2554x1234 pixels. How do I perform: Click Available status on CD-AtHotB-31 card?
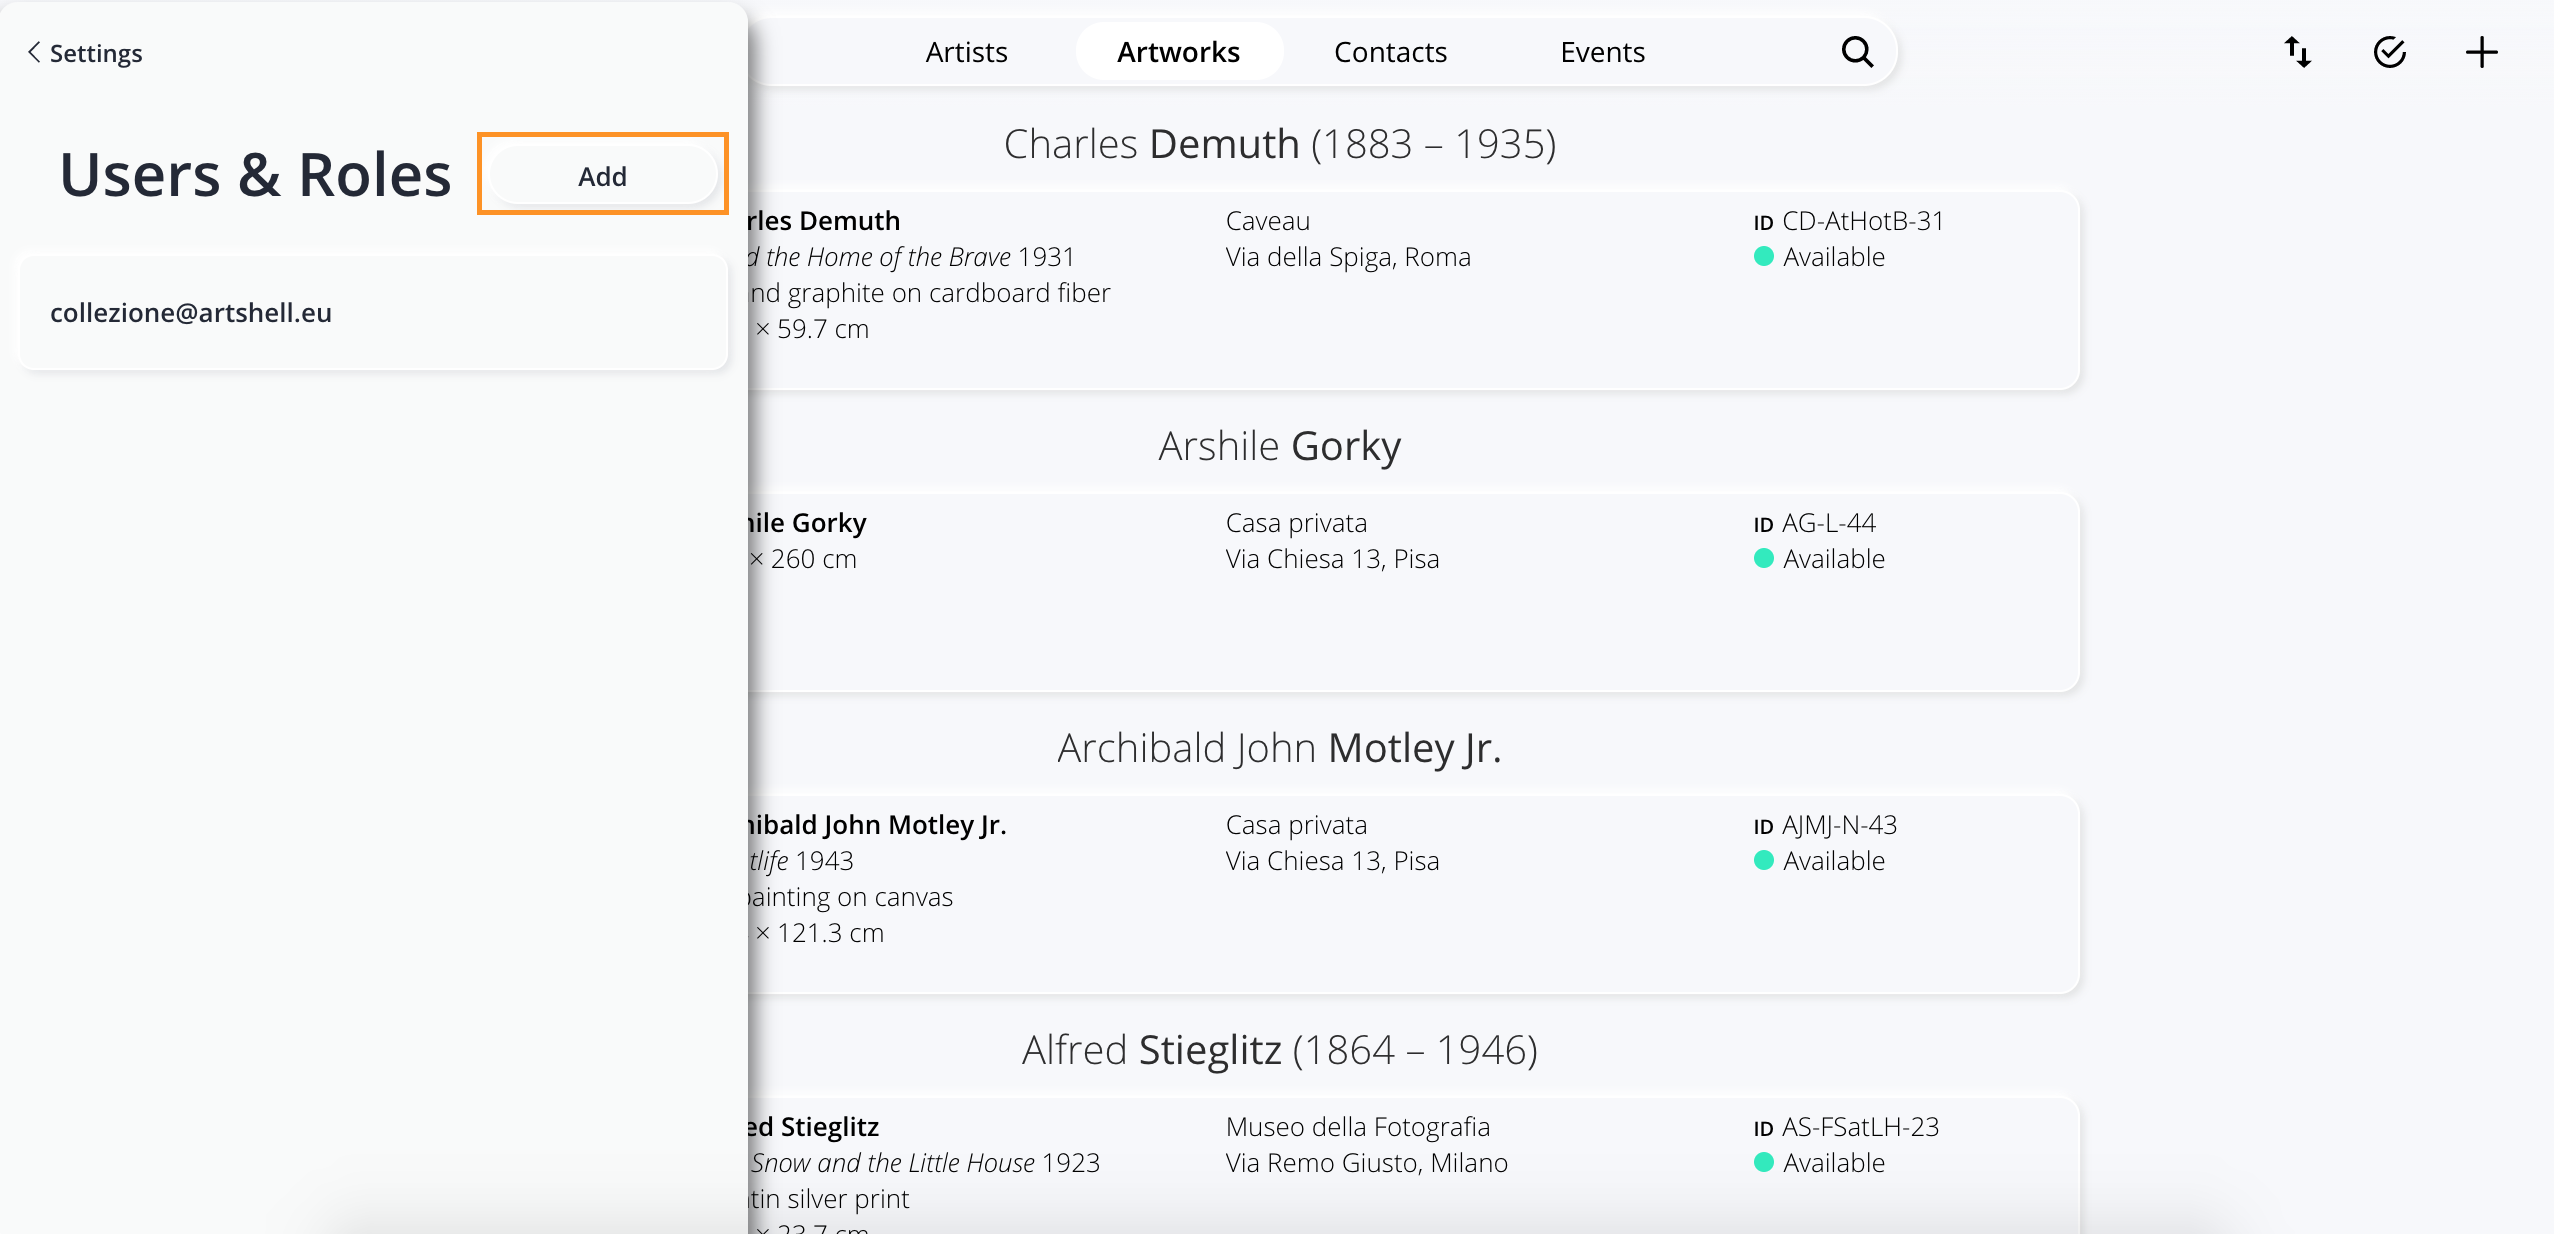[1820, 257]
